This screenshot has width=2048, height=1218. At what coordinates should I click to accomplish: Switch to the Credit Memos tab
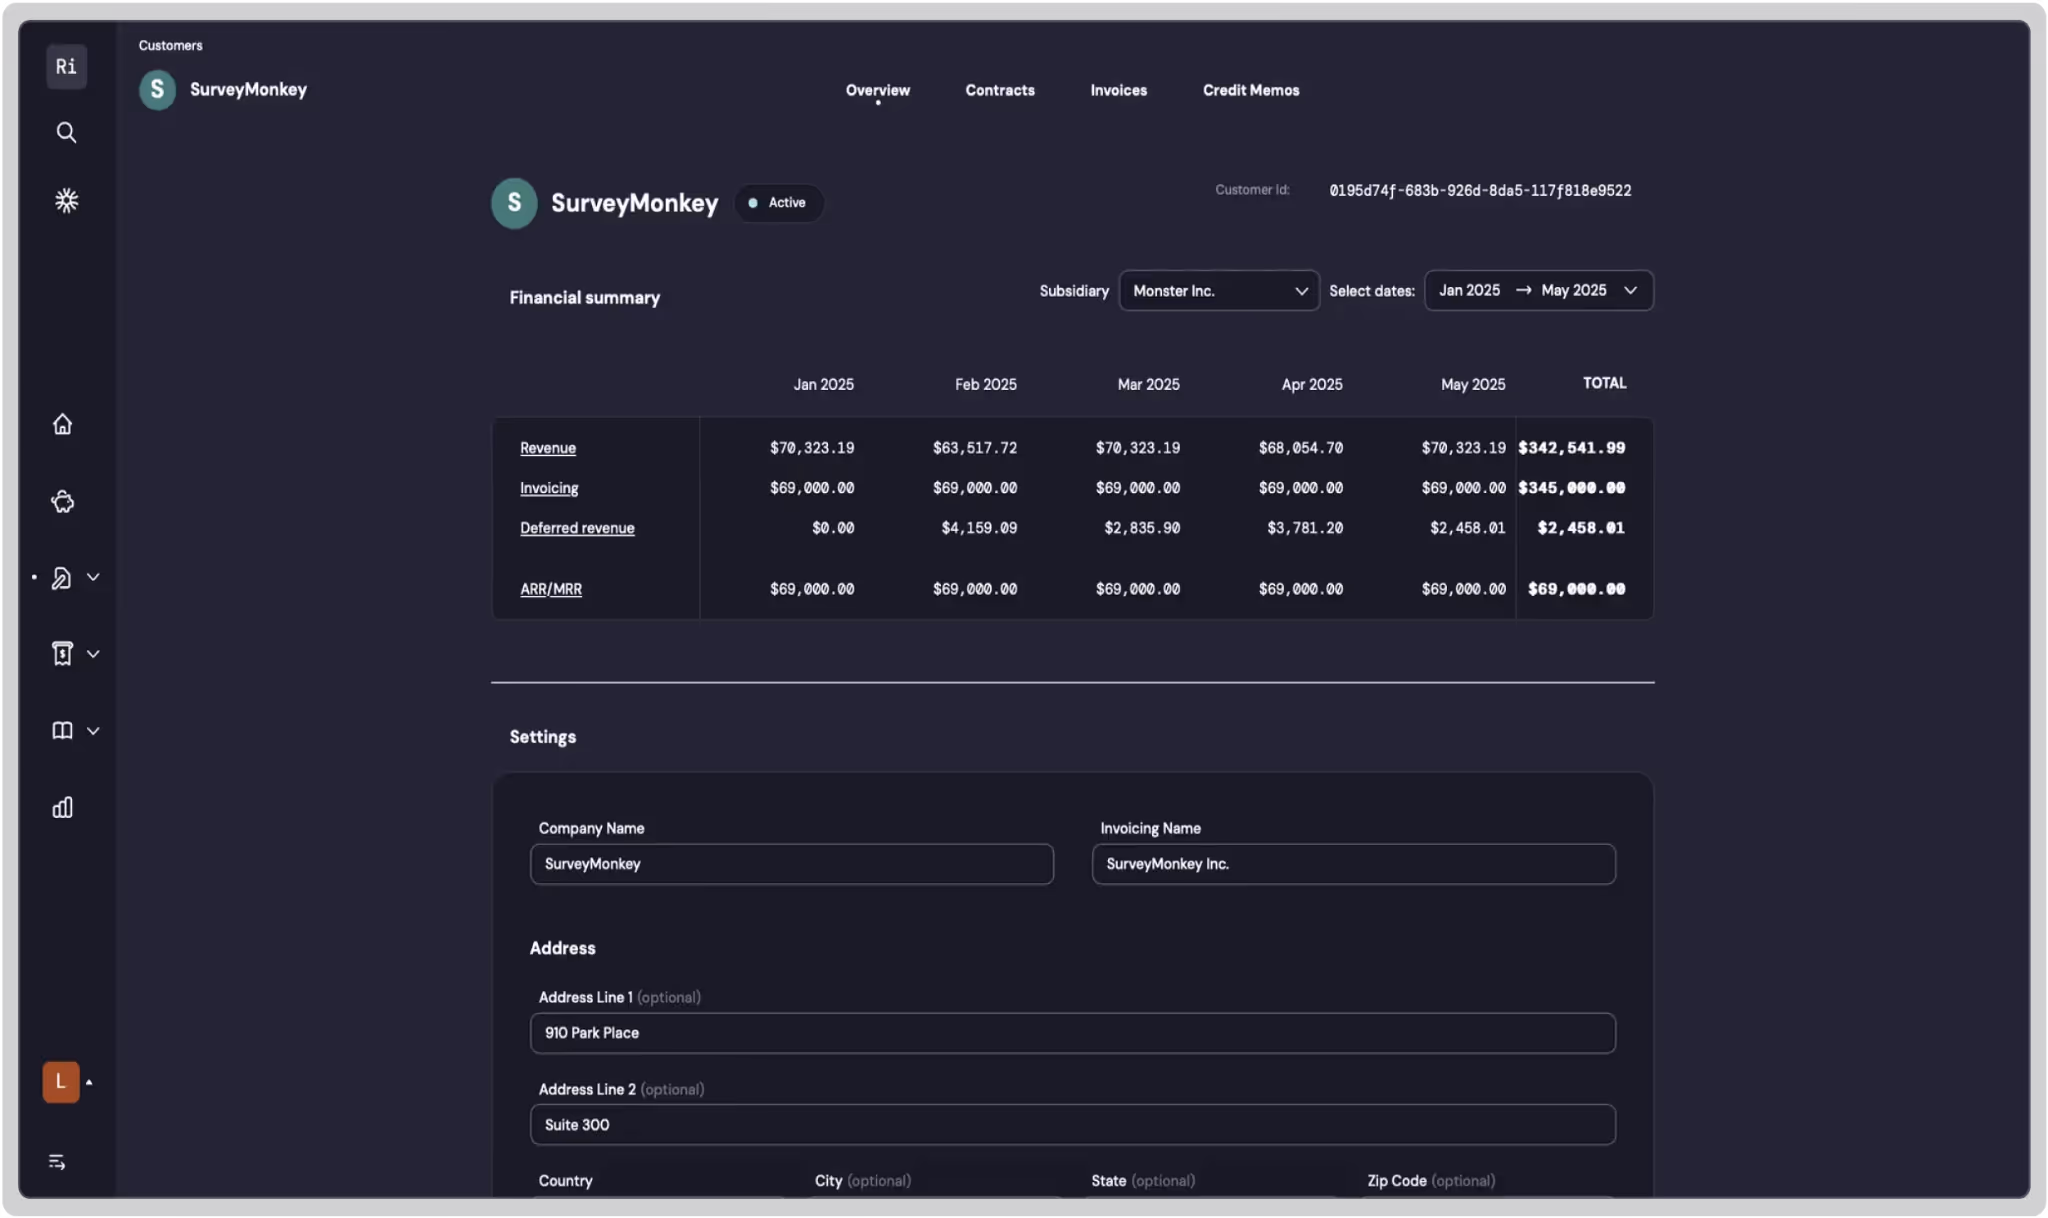(1250, 90)
